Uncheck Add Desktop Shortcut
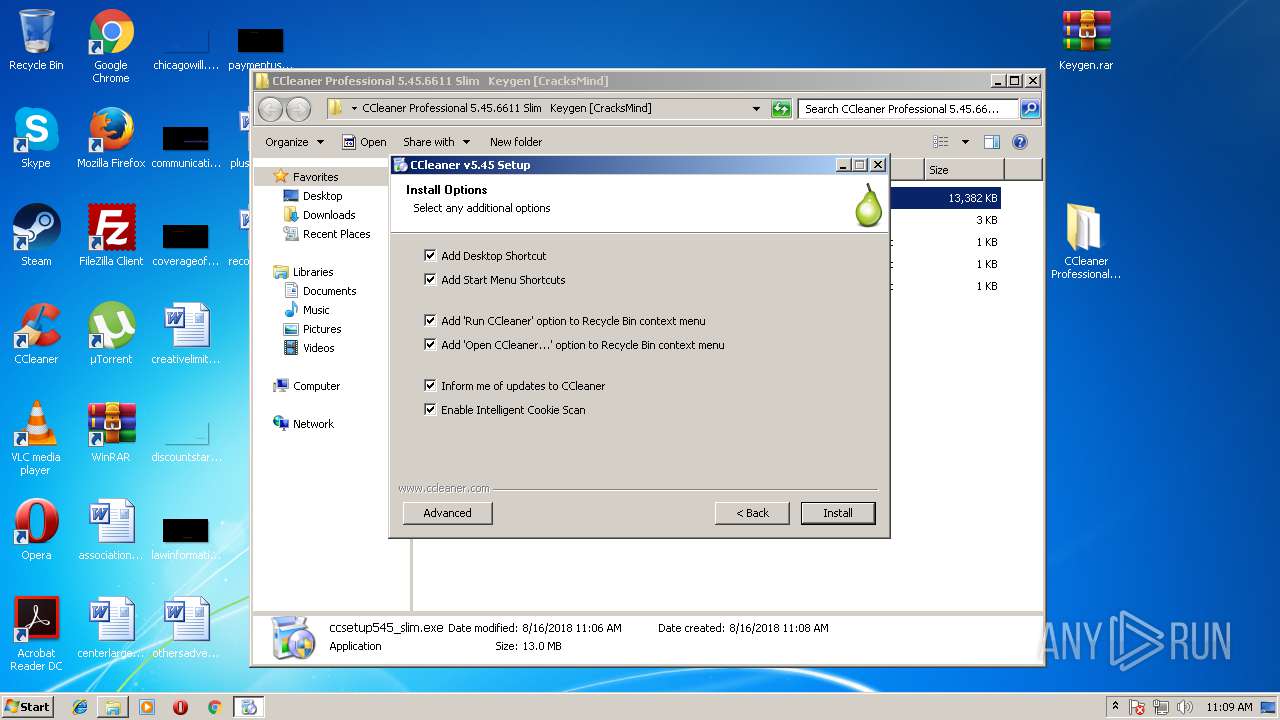 [430, 256]
